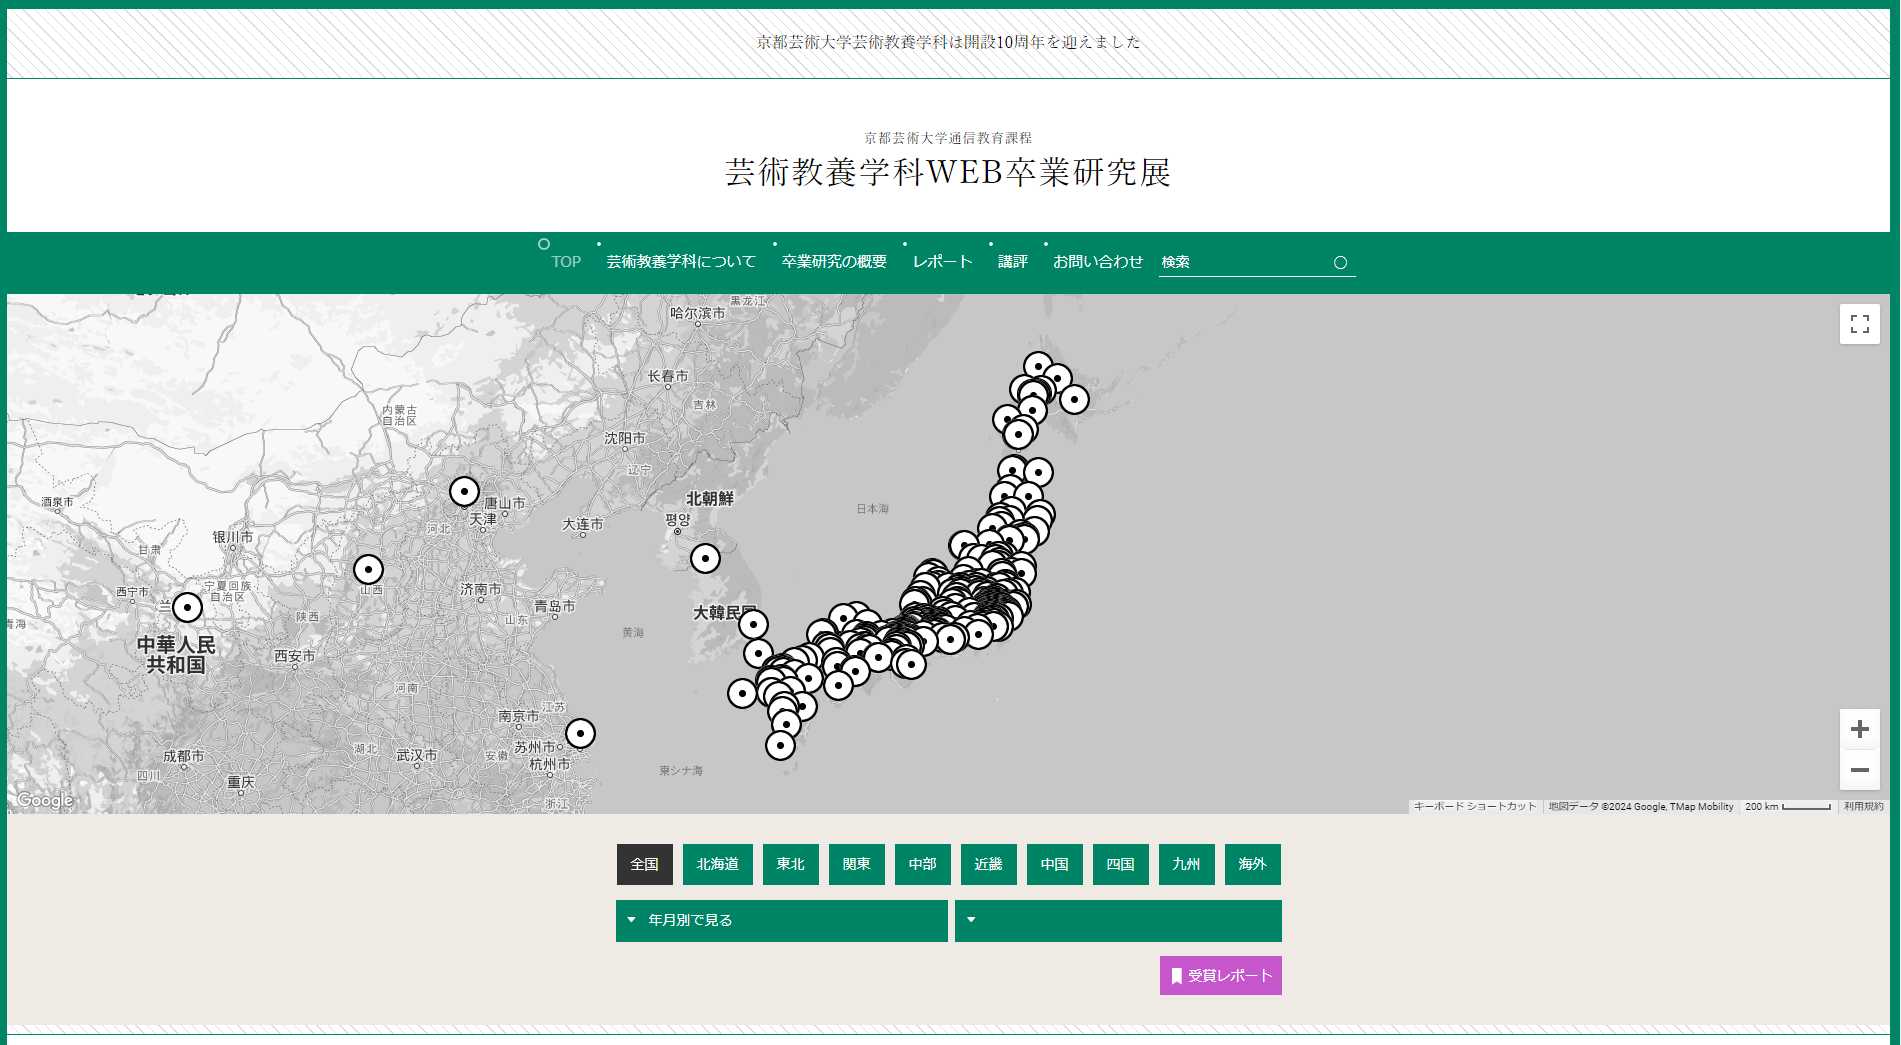Filter map by 近畿 region
Image resolution: width=1901 pixels, height=1045 pixels.
tap(988, 864)
